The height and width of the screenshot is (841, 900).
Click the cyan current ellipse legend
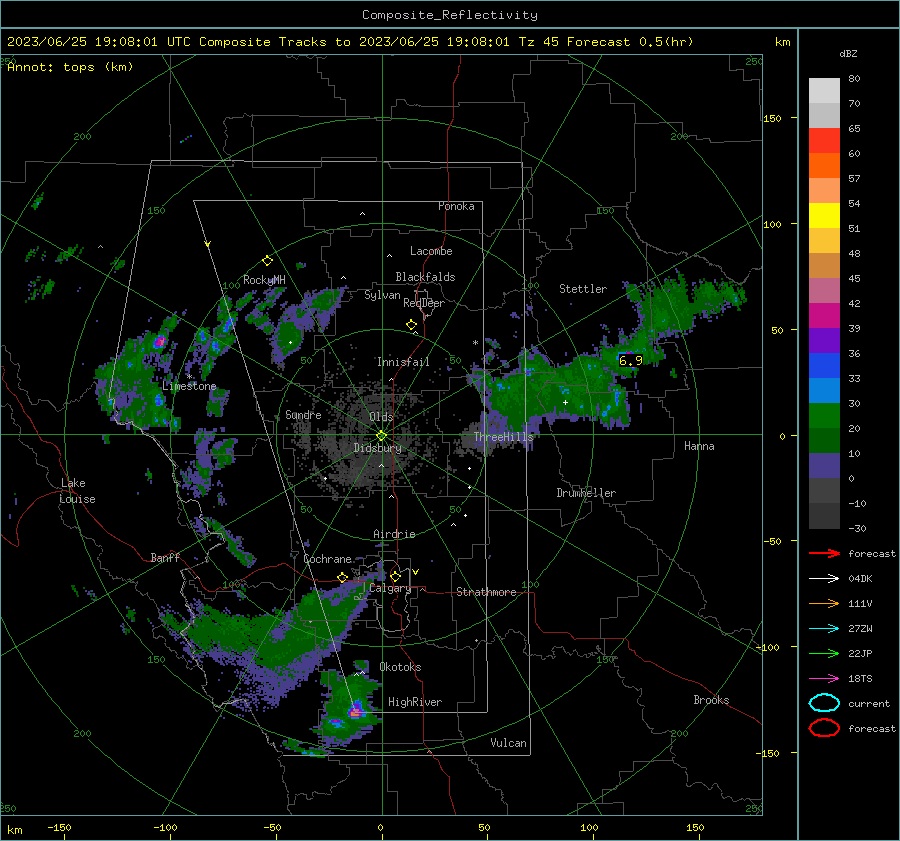click(x=824, y=703)
